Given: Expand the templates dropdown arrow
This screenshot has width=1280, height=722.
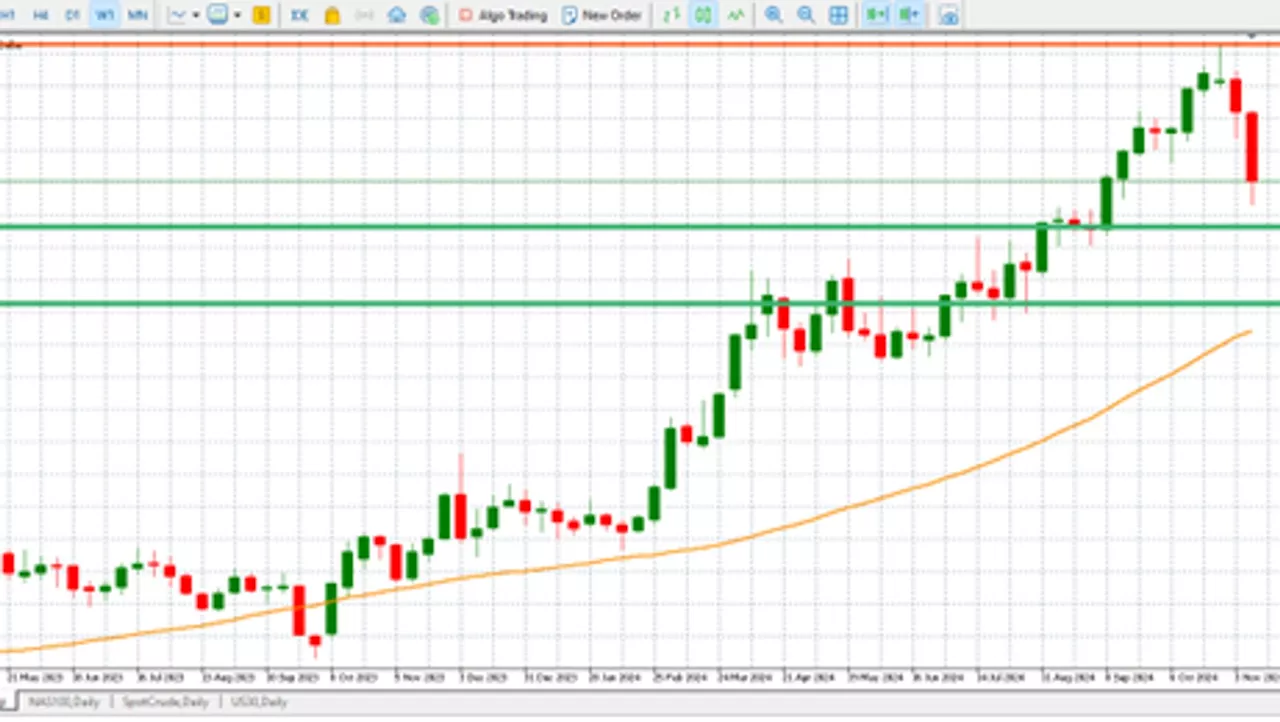Looking at the screenshot, I should pyautogui.click(x=237, y=15).
